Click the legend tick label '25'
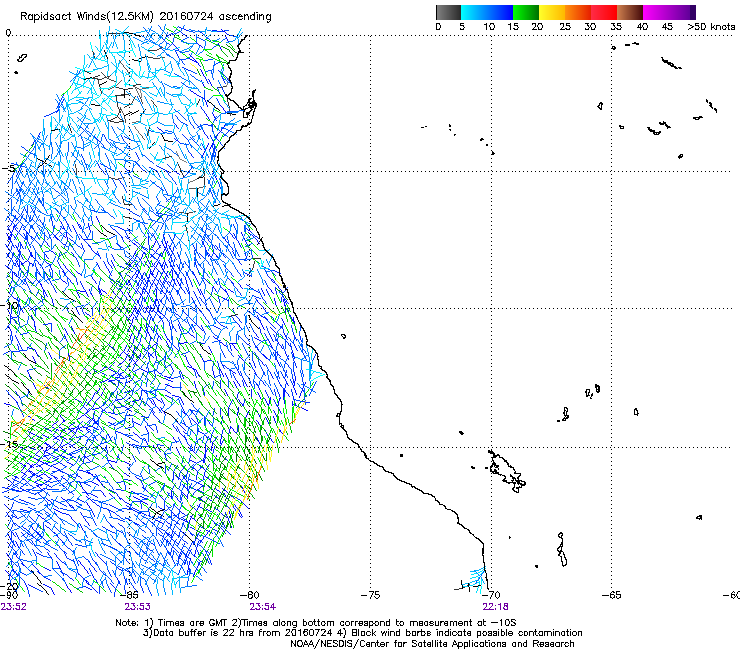 click(x=565, y=27)
